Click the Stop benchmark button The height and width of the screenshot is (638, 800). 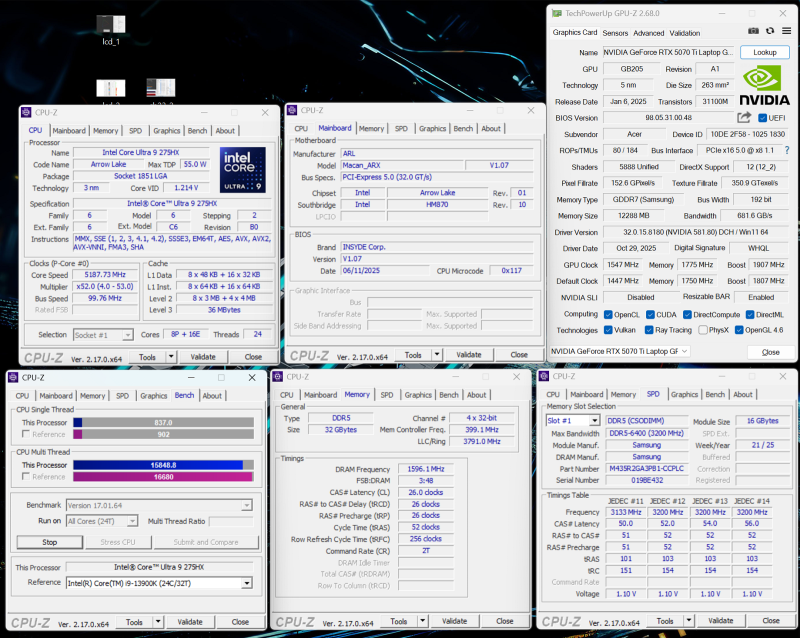click(49, 542)
